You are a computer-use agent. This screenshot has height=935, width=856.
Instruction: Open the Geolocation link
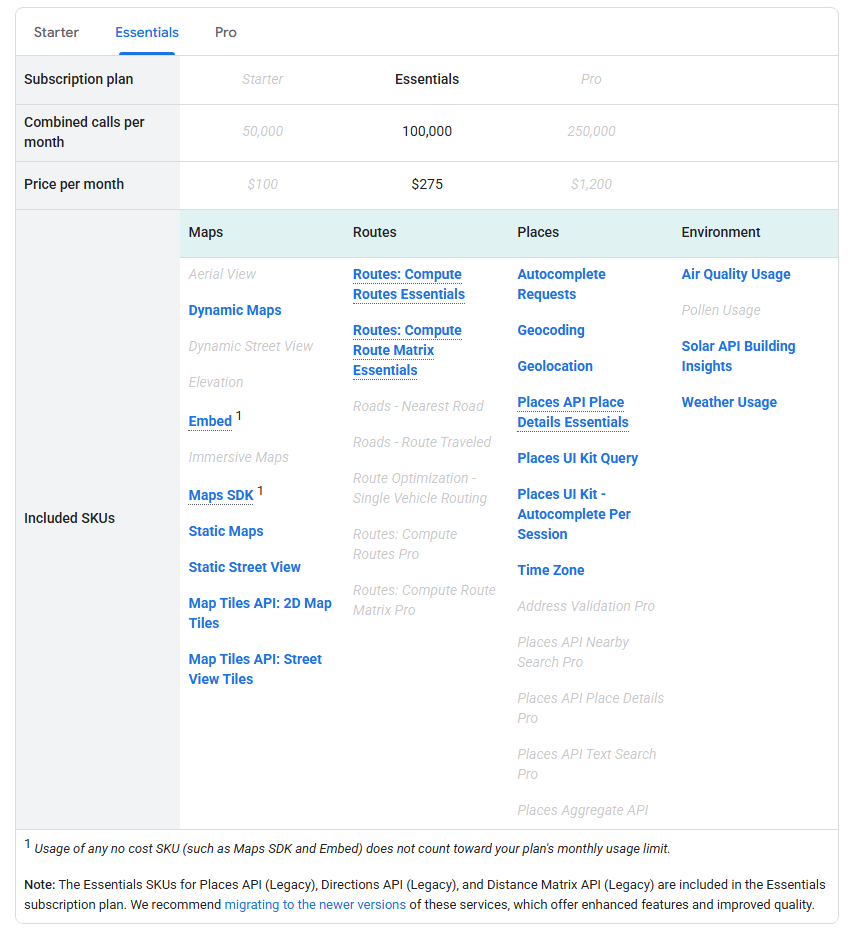555,366
